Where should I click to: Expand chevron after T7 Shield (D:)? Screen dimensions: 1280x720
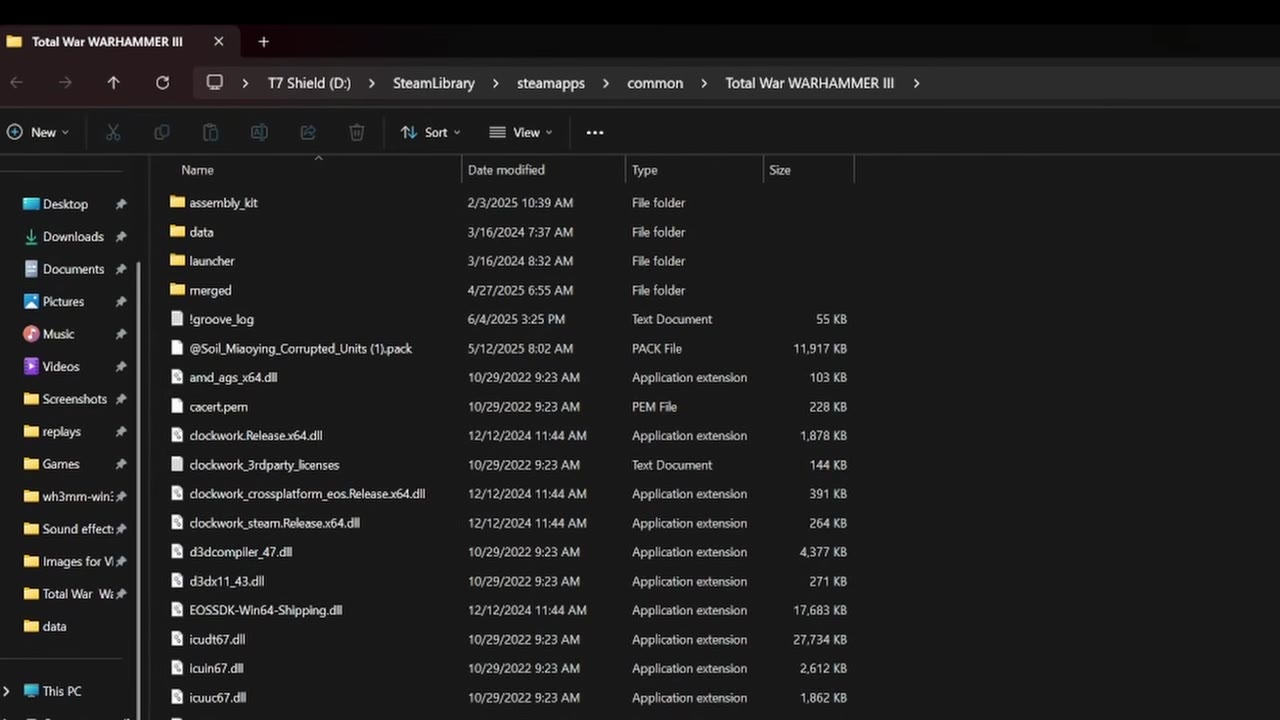[x=371, y=83]
